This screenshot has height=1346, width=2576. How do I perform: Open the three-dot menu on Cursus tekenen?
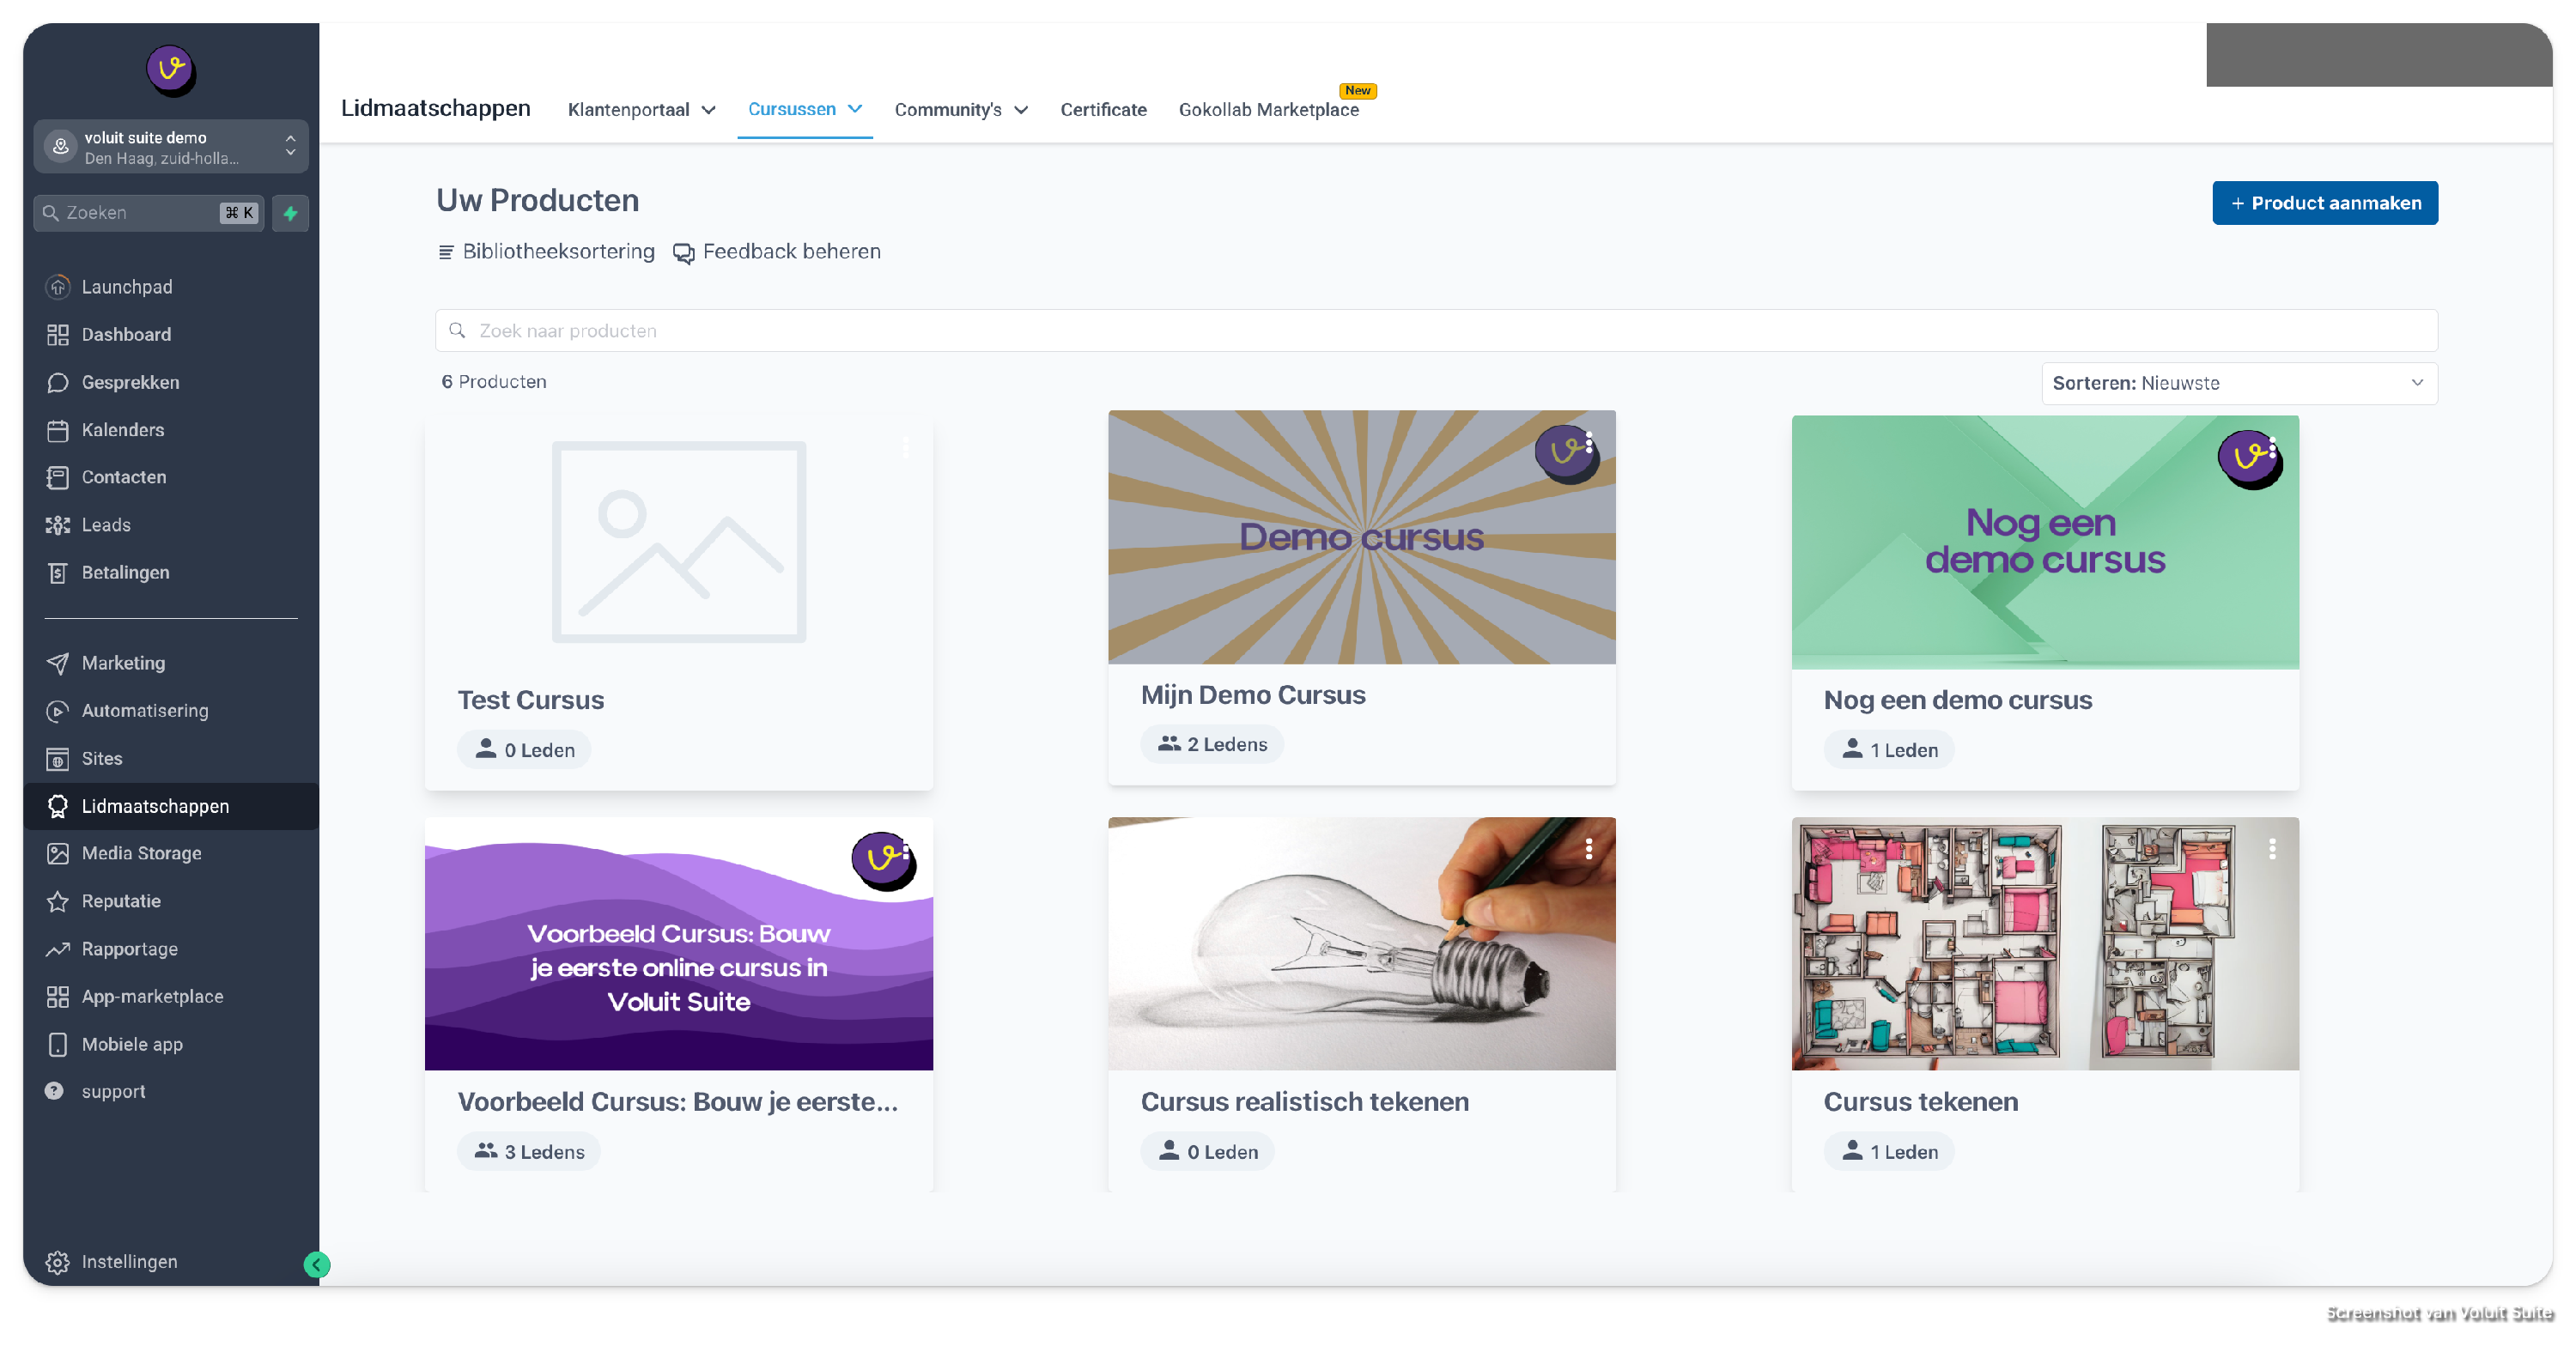[2272, 849]
